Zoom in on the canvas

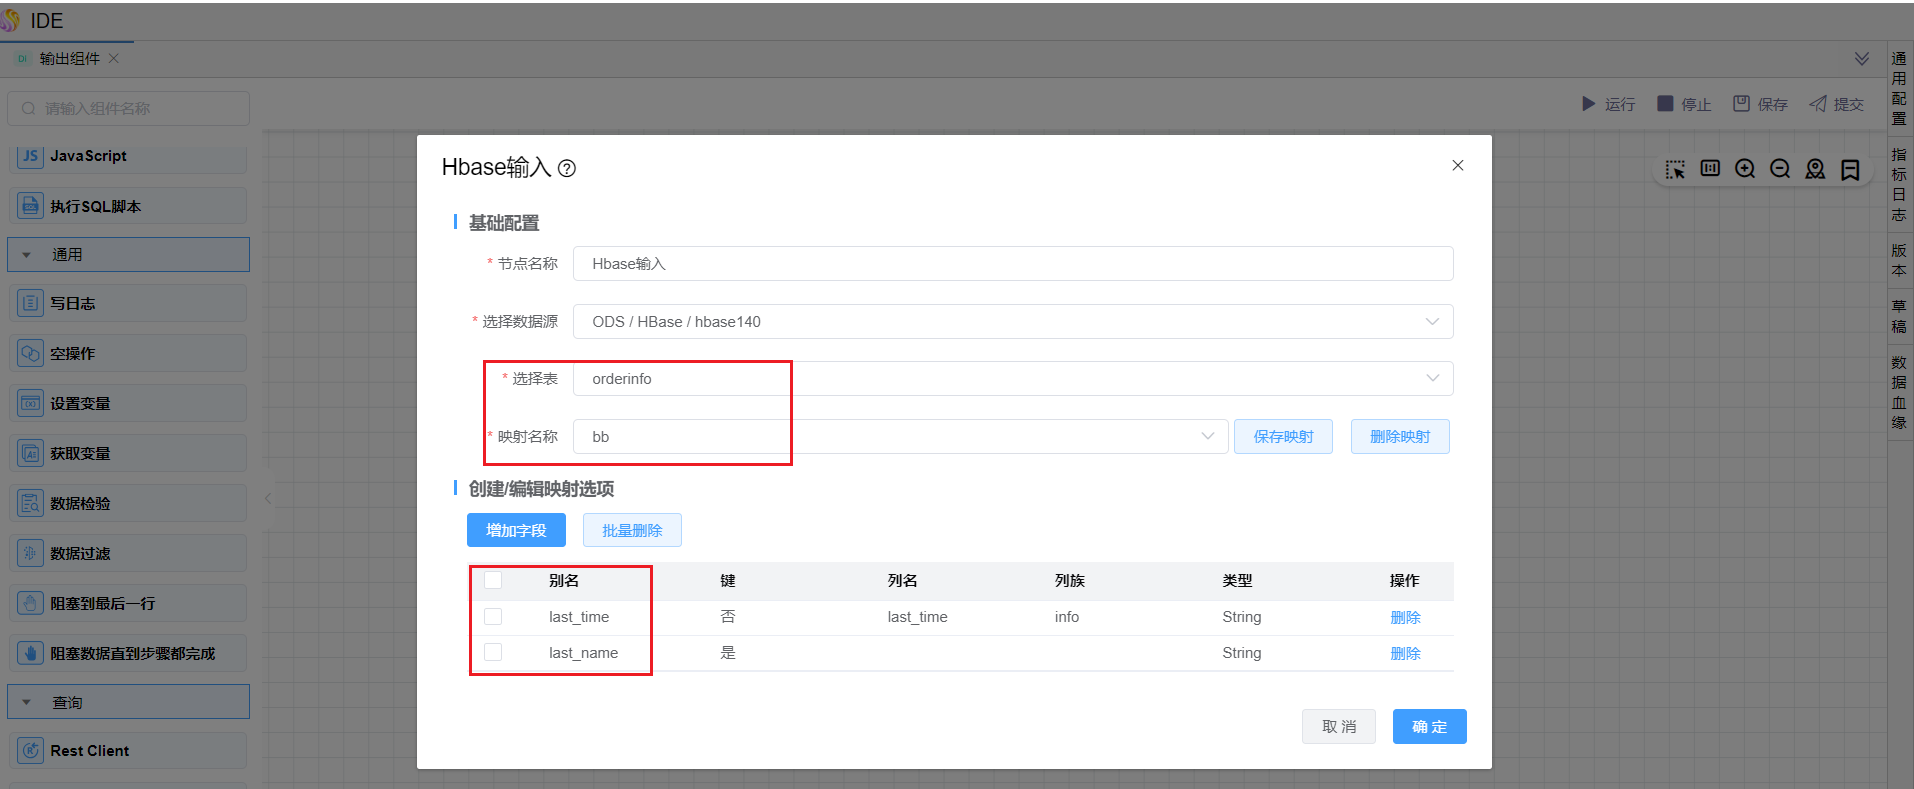point(1745,169)
